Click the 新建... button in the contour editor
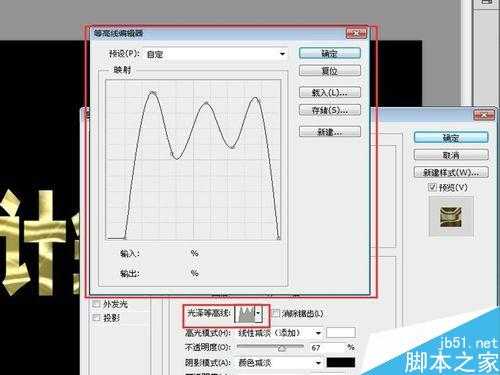The width and height of the screenshot is (500, 375). coord(330,132)
